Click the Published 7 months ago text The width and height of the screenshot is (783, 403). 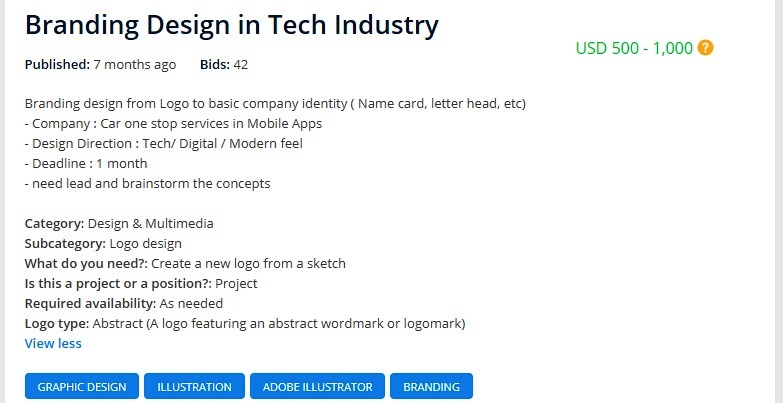(100, 65)
